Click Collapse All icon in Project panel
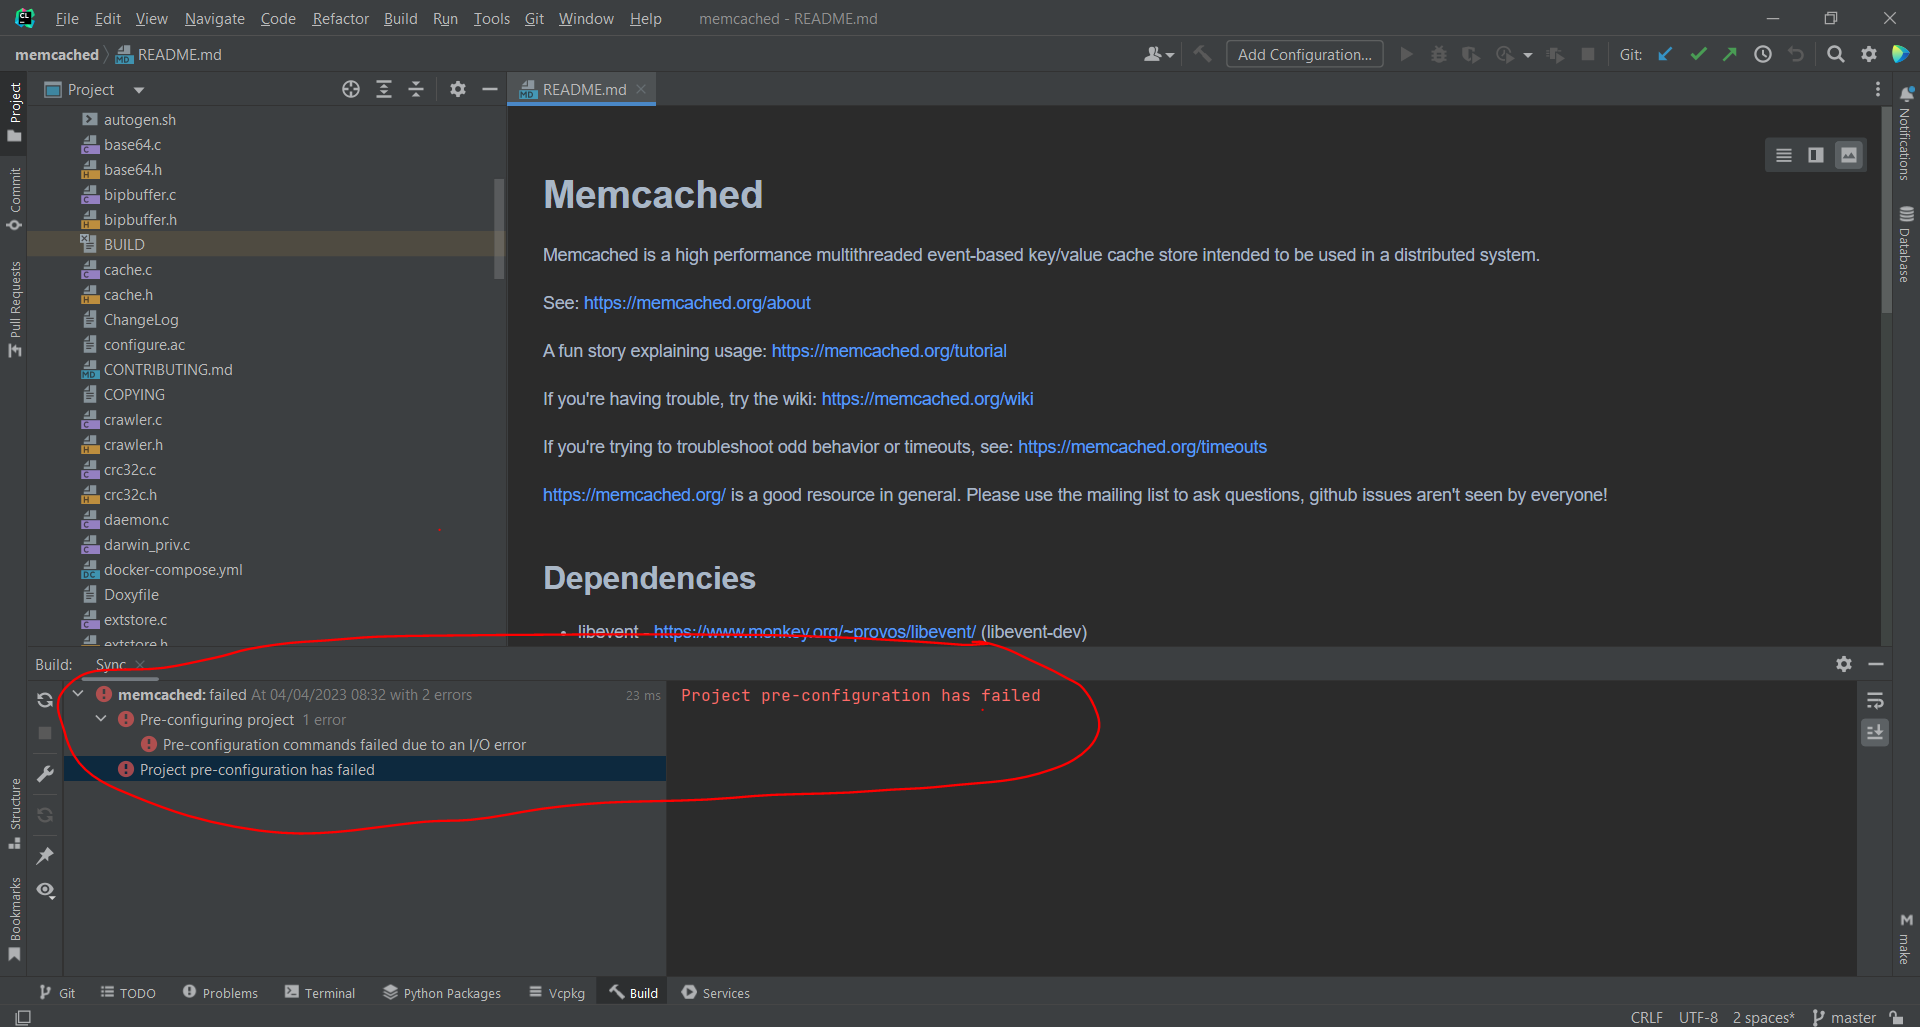This screenshot has height=1027, width=1920. [416, 90]
